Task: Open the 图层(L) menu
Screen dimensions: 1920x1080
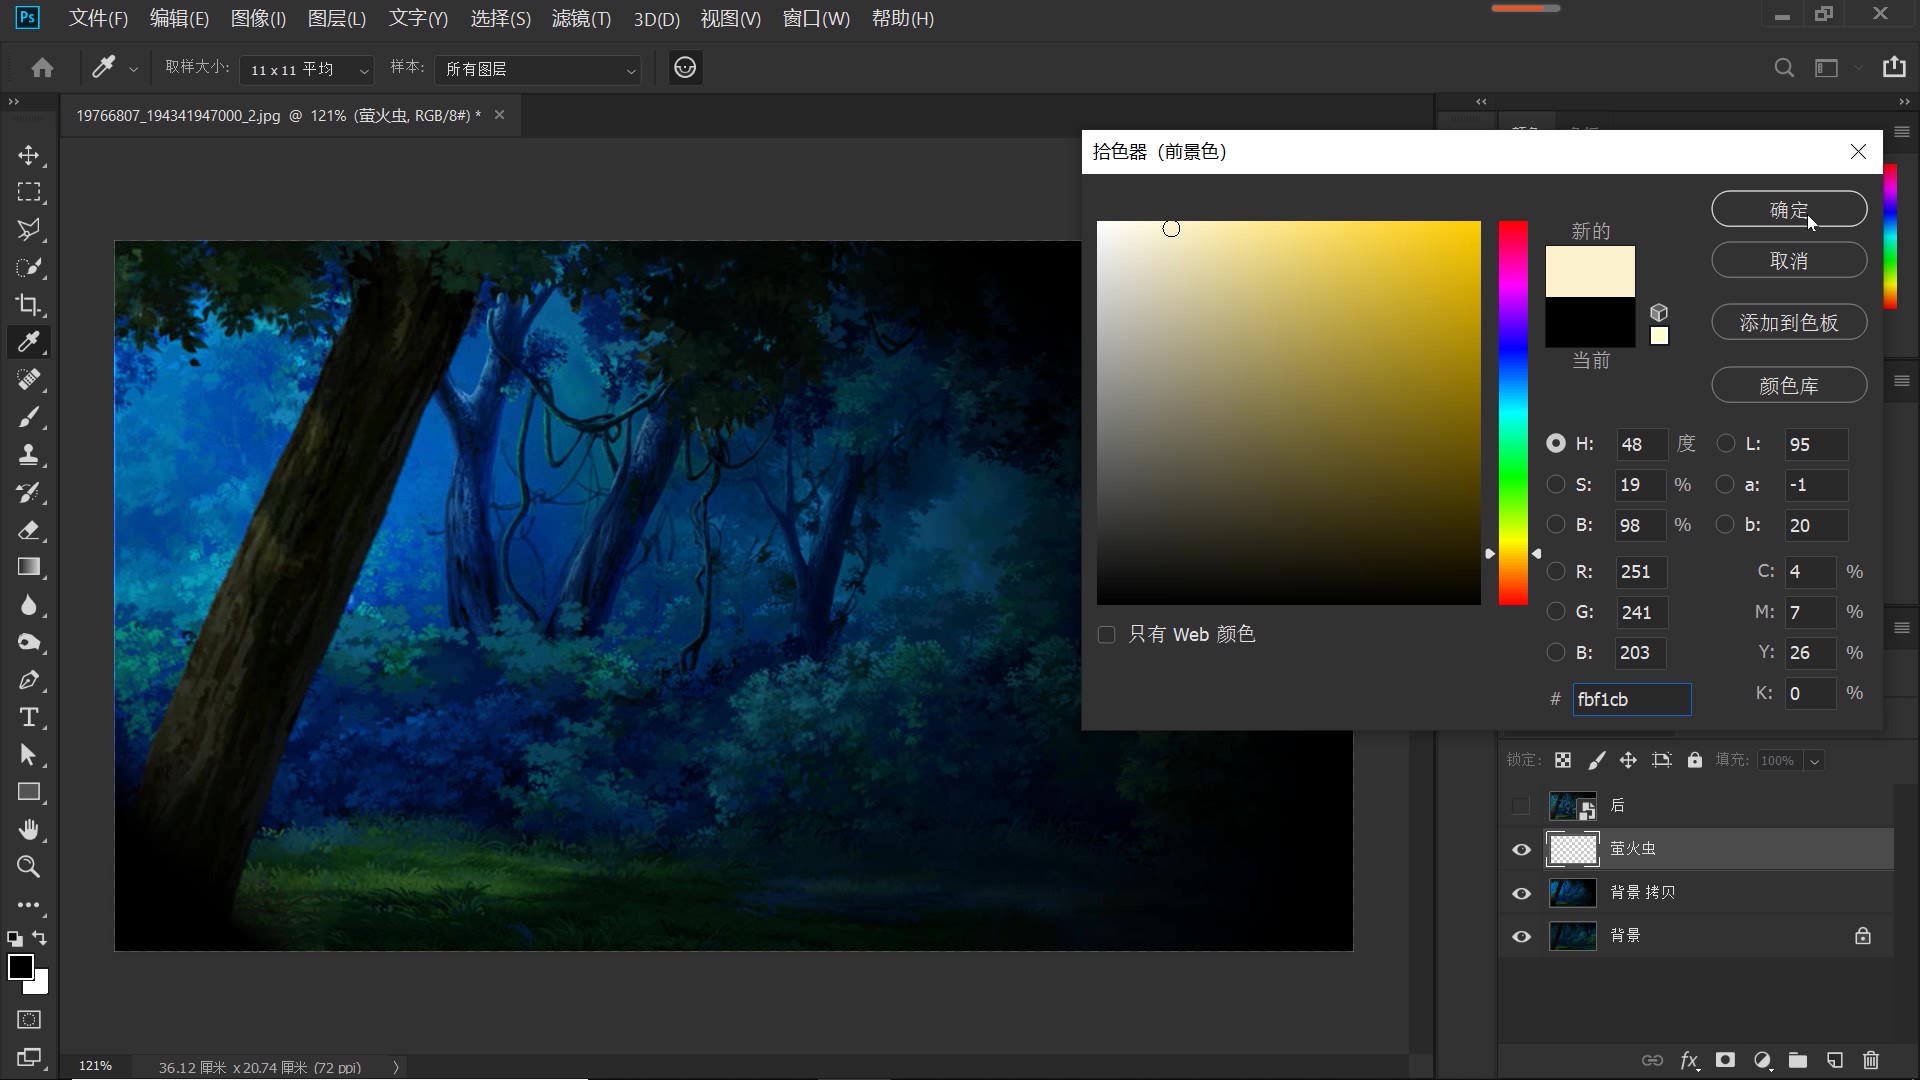Action: [337, 19]
